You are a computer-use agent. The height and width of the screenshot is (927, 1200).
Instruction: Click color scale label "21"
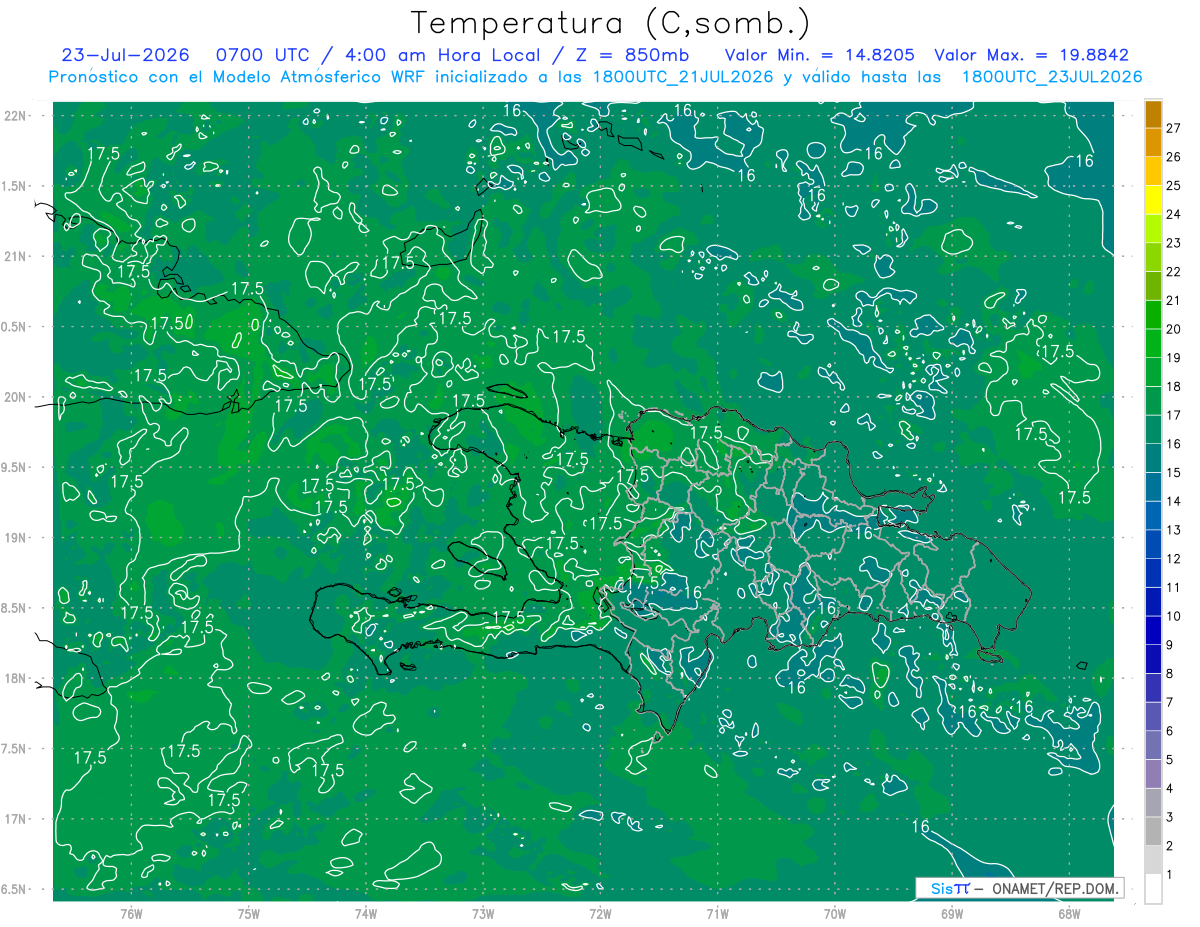pos(1174,301)
